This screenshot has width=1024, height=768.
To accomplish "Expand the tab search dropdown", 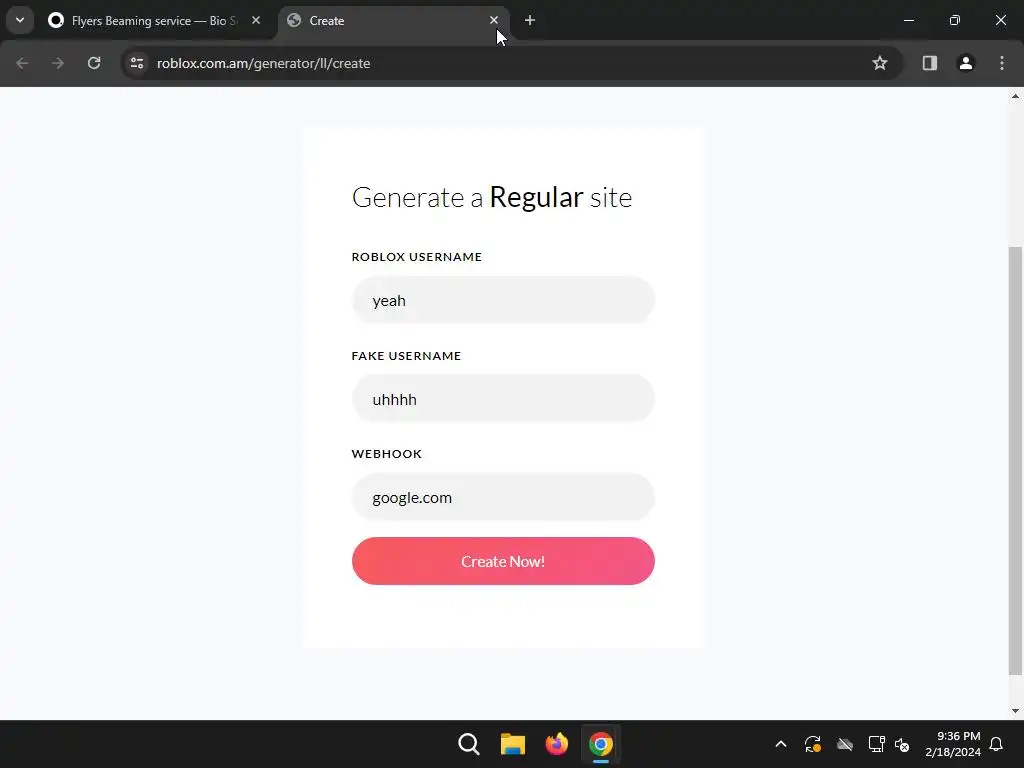I will point(20,20).
